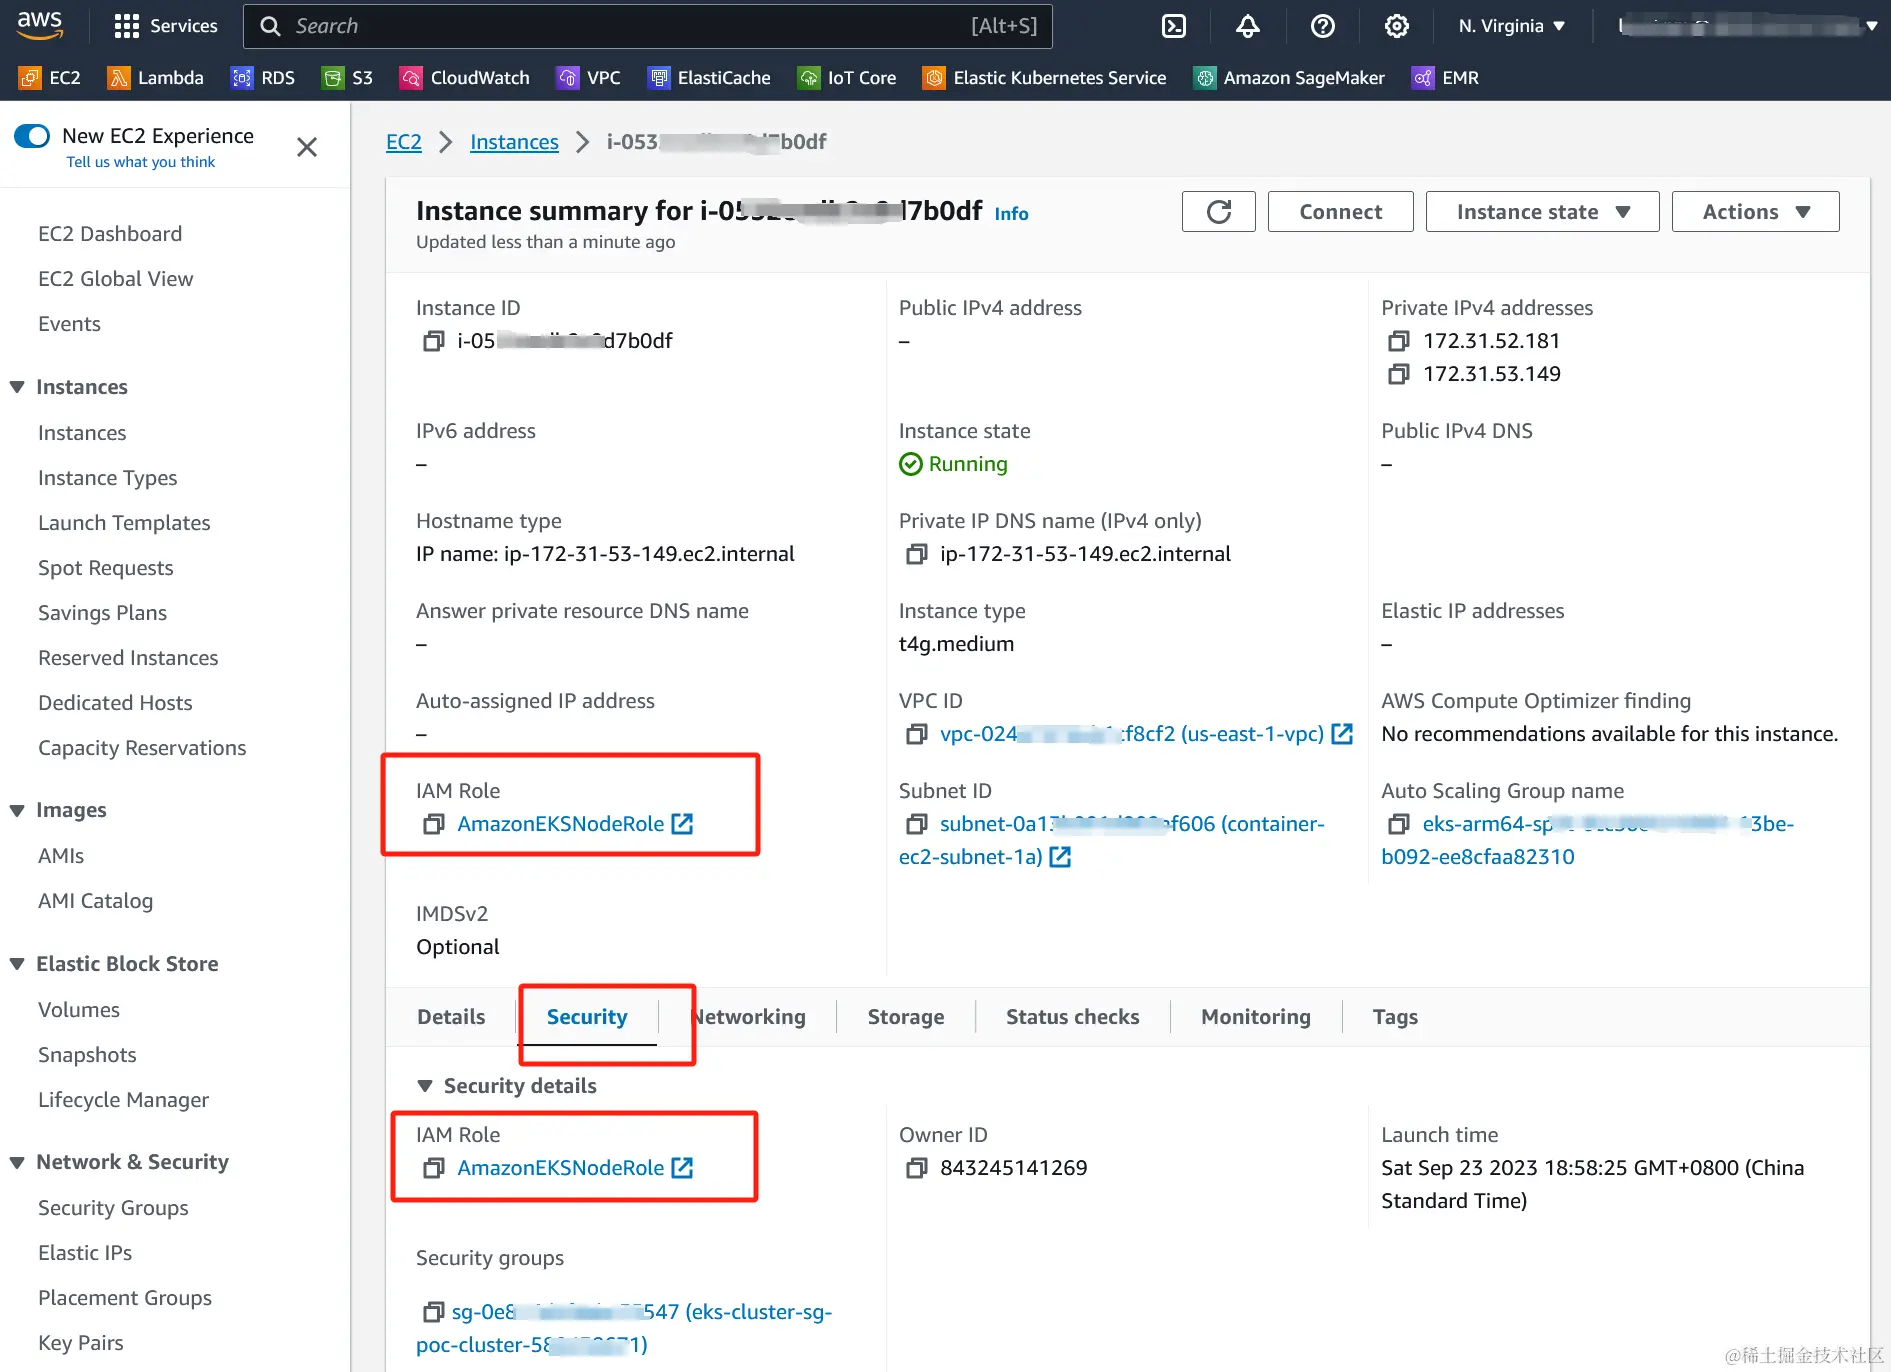Launch the CloudShell terminal icon
Screen dimensions: 1891x1372
pyautogui.click(x=1174, y=26)
